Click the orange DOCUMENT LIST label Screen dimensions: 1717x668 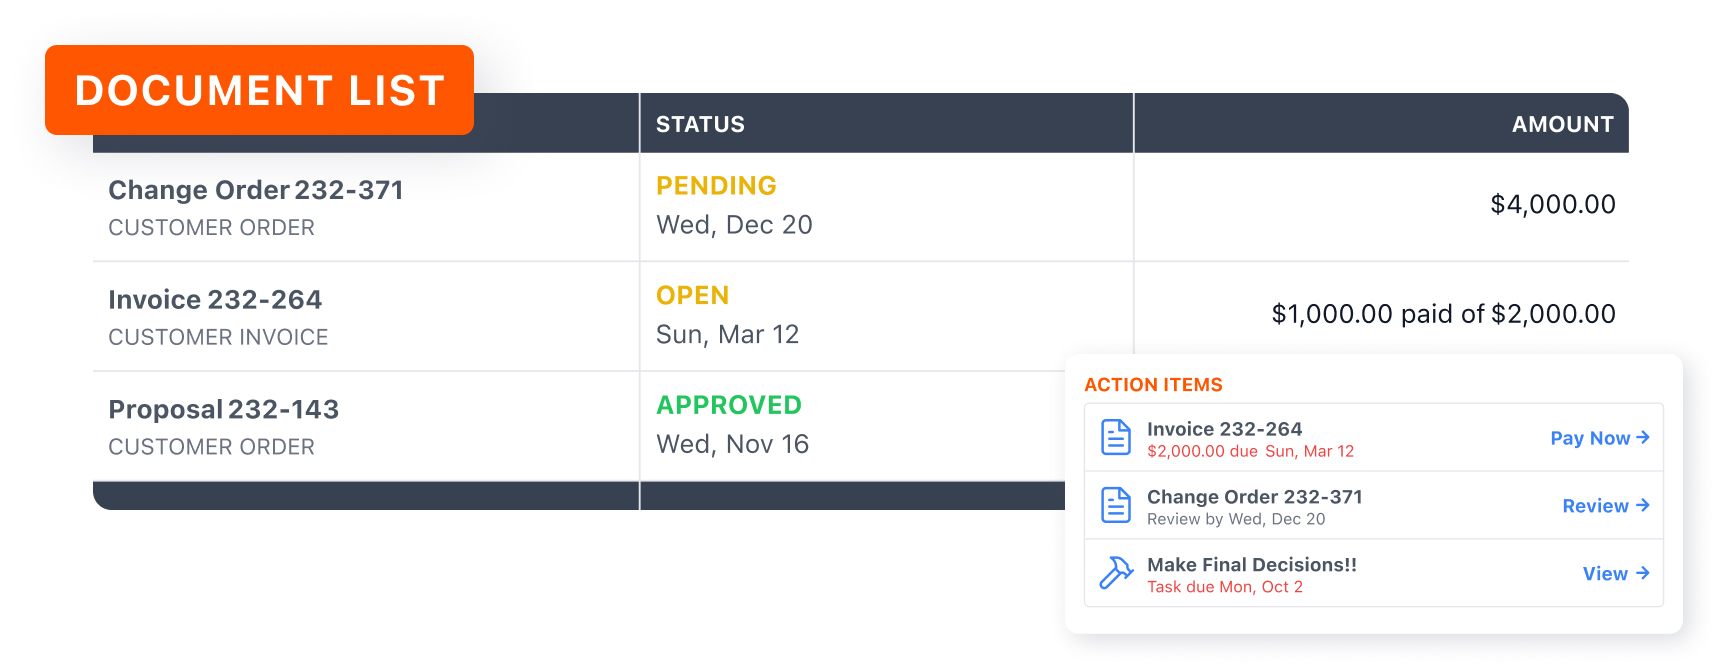coord(259,90)
